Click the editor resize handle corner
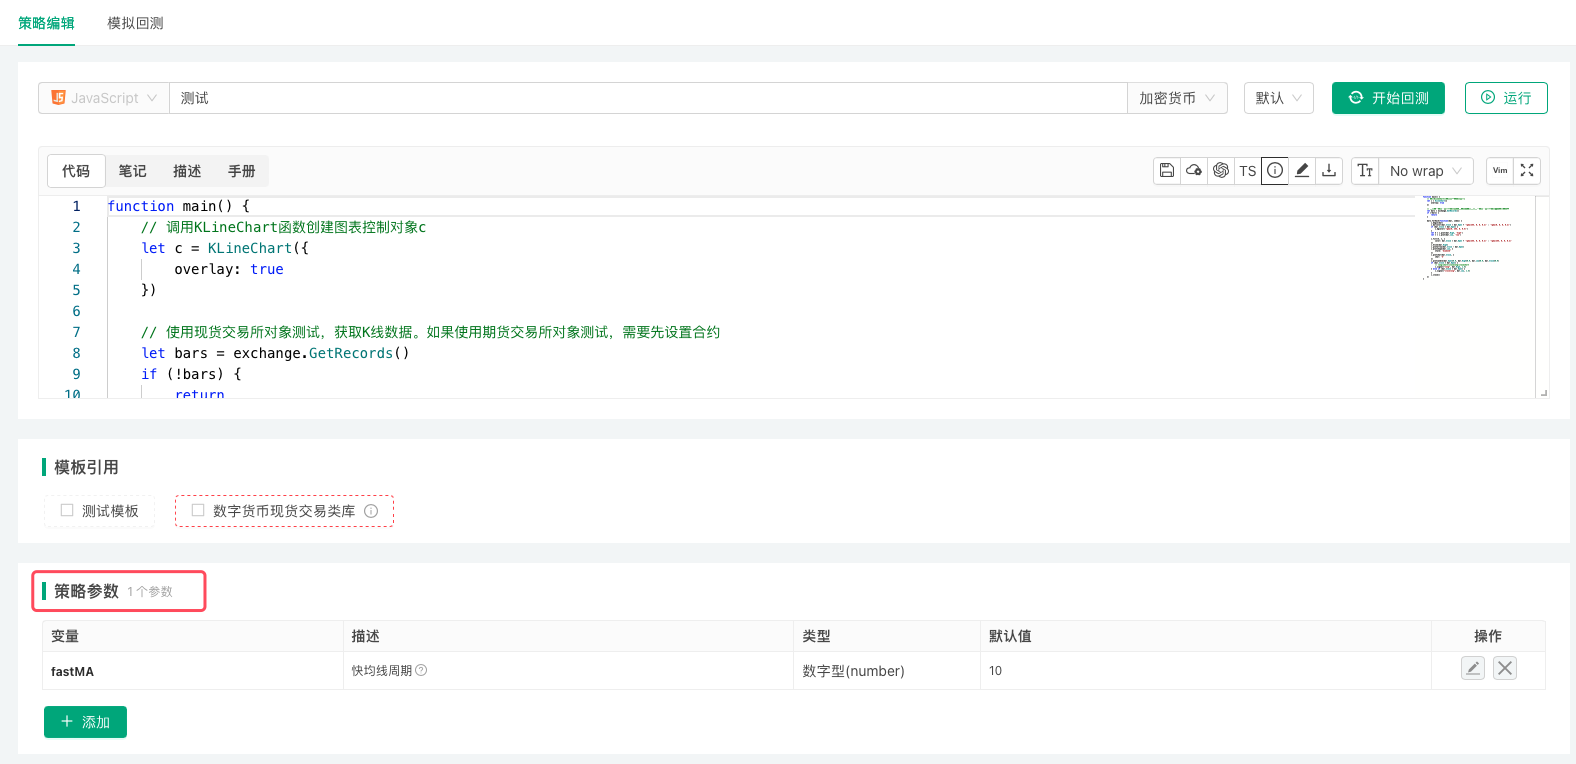The width and height of the screenshot is (1576, 764). (x=1544, y=393)
